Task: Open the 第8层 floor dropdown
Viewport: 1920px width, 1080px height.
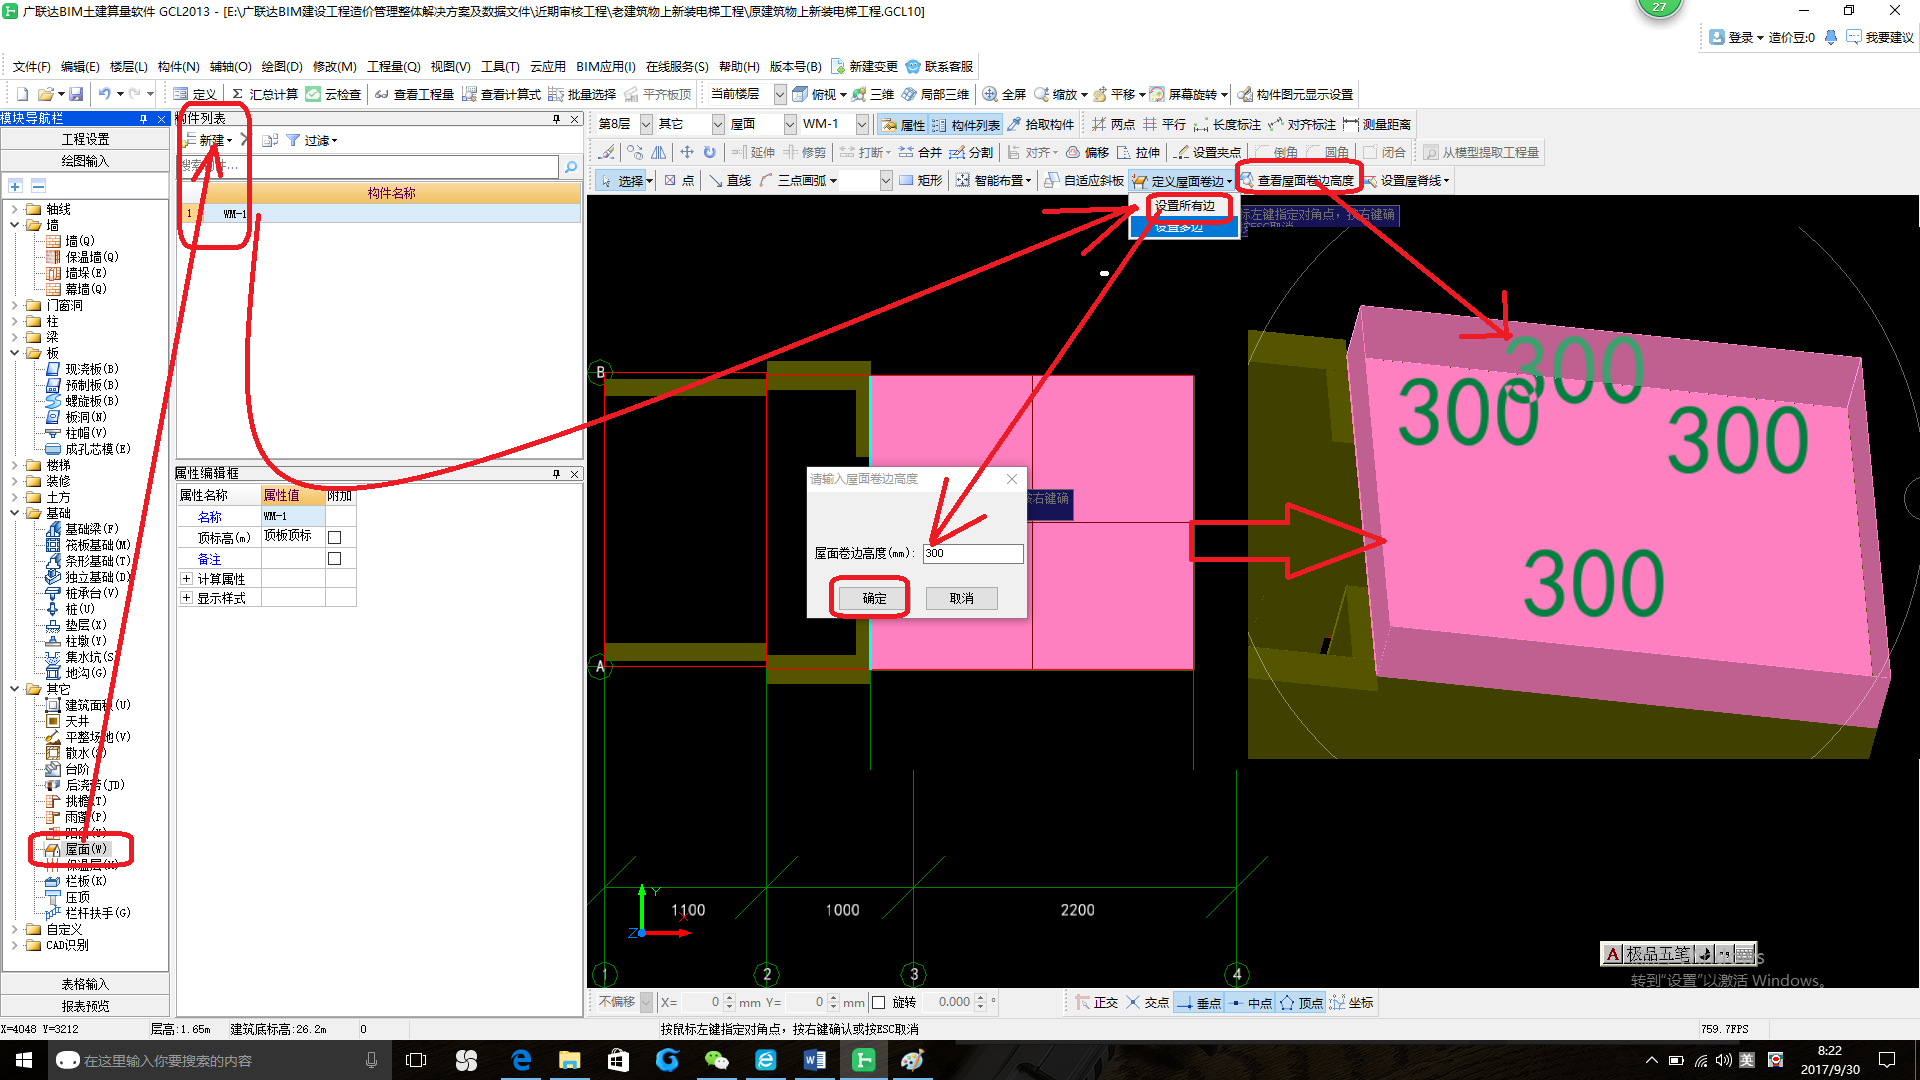Action: 646,124
